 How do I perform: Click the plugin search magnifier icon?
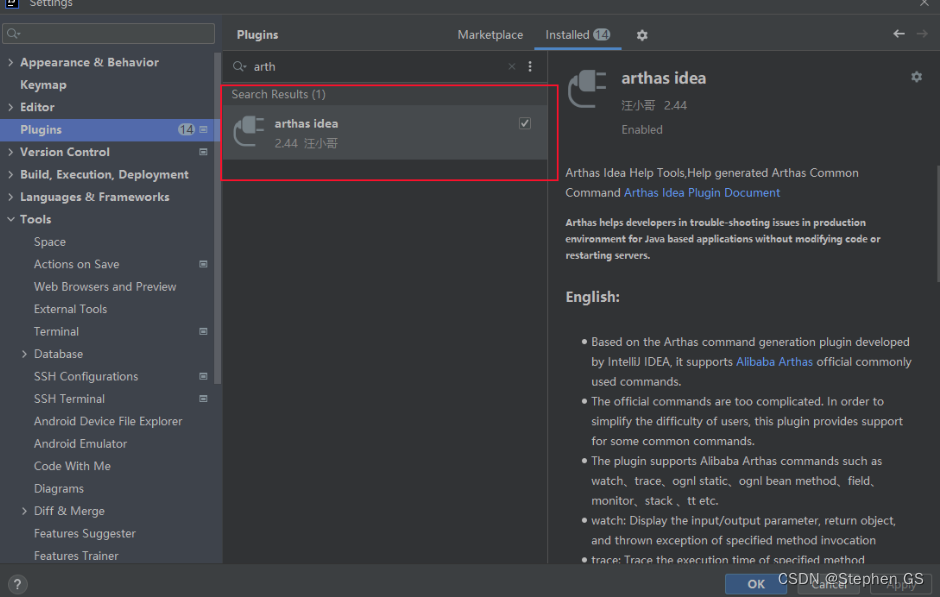pyautogui.click(x=239, y=67)
